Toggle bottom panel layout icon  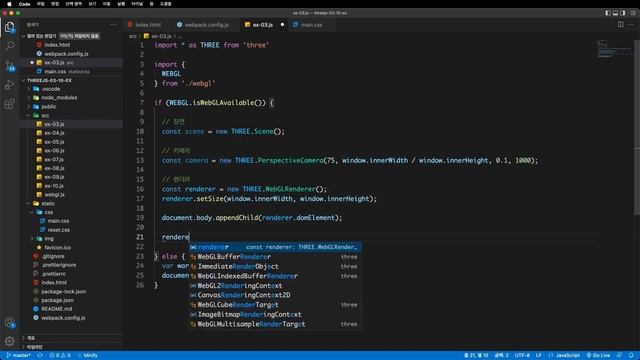[615, 13]
